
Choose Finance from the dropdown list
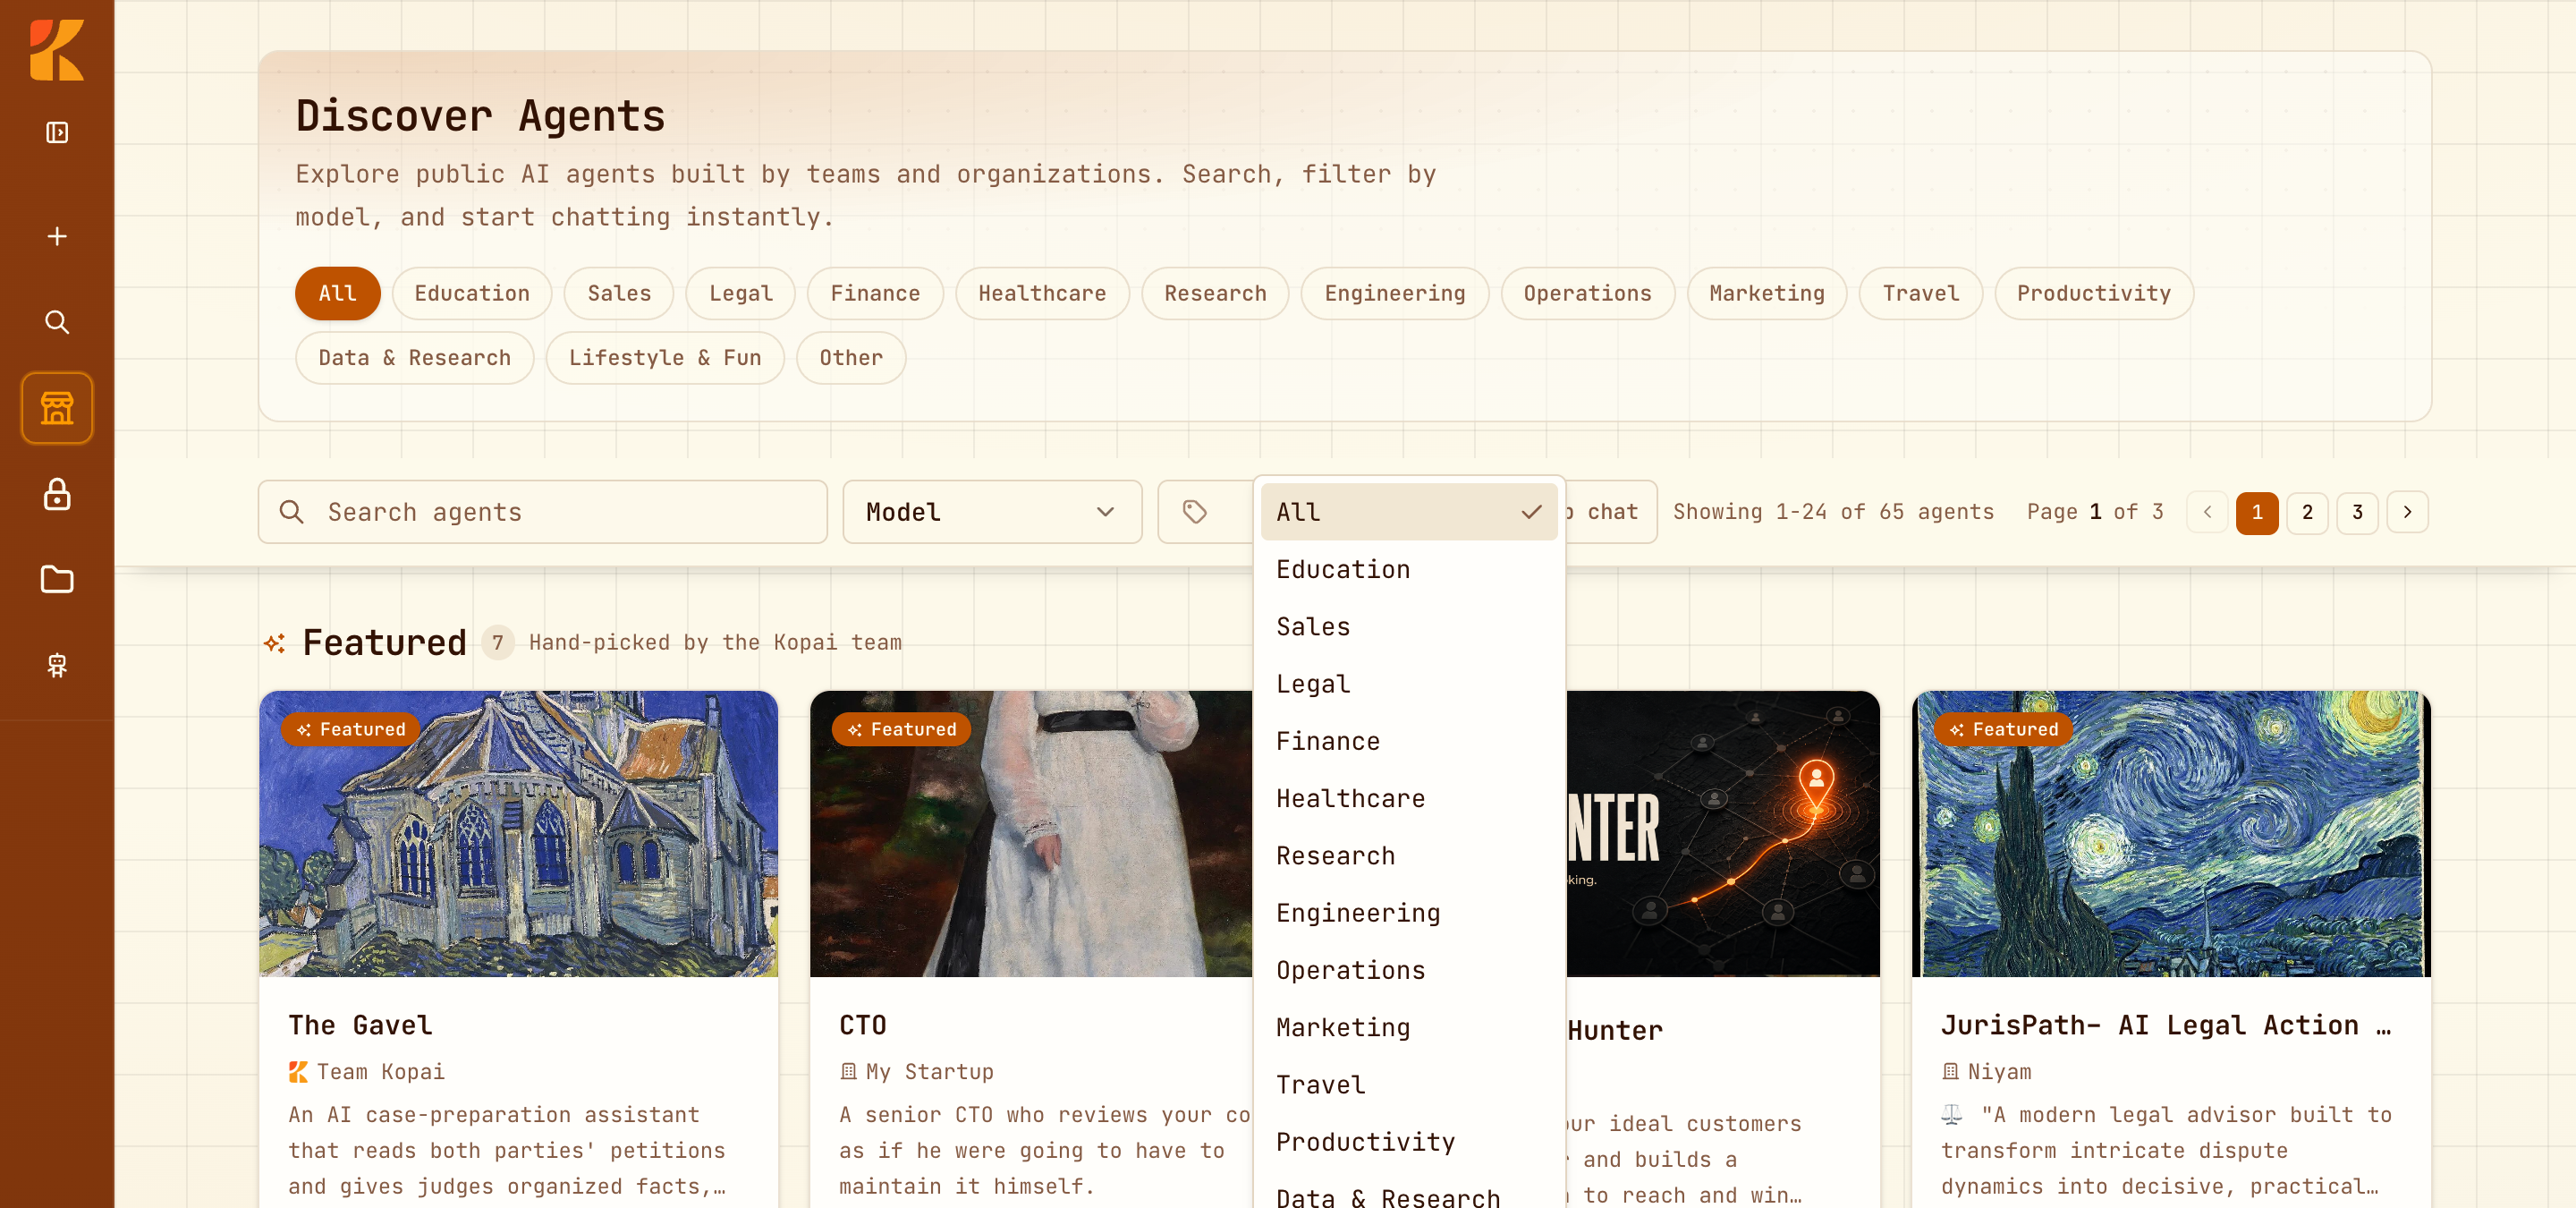click(1408, 741)
